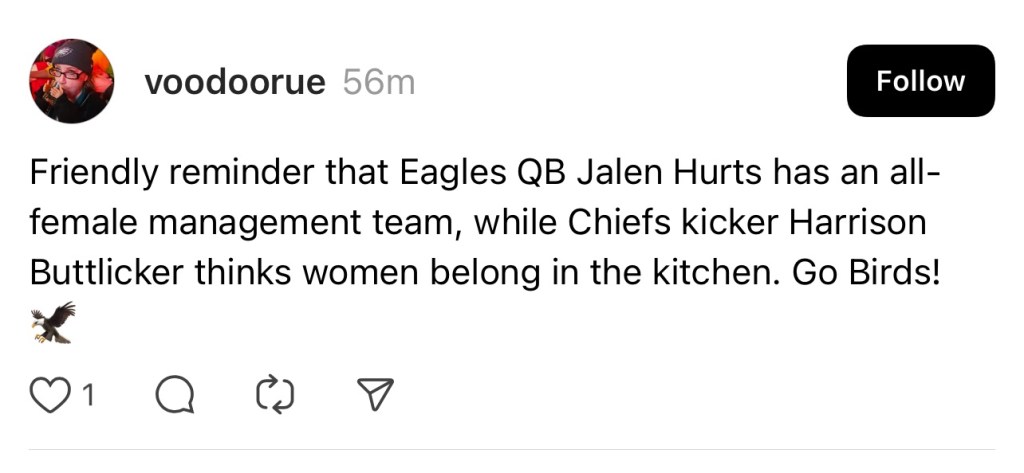Share the post with the paper plane icon
The width and height of the screenshot is (1024, 473).
373,397
